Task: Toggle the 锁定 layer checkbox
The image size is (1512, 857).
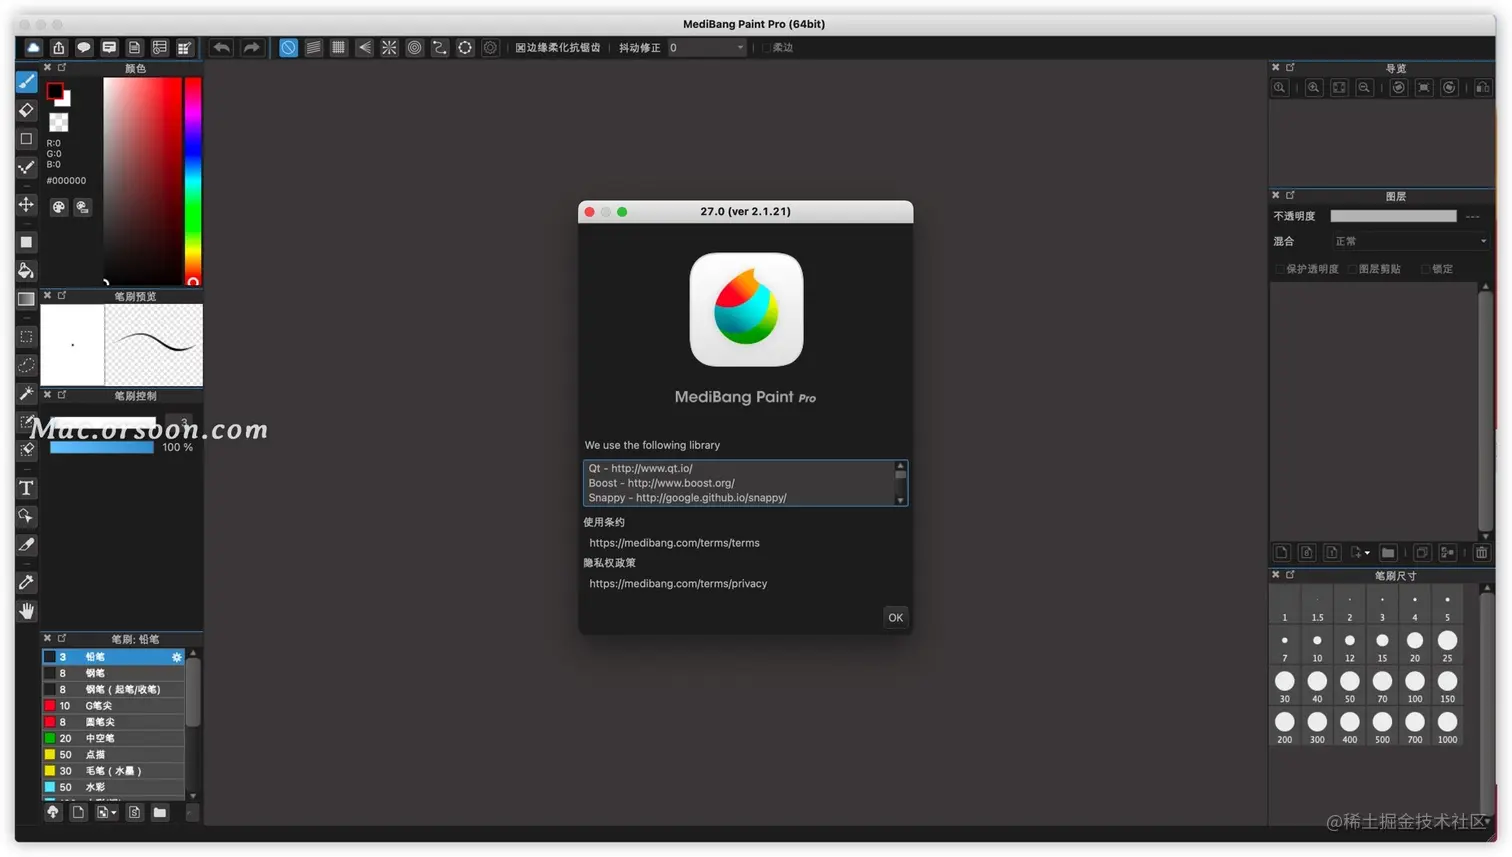Action: click(1425, 269)
